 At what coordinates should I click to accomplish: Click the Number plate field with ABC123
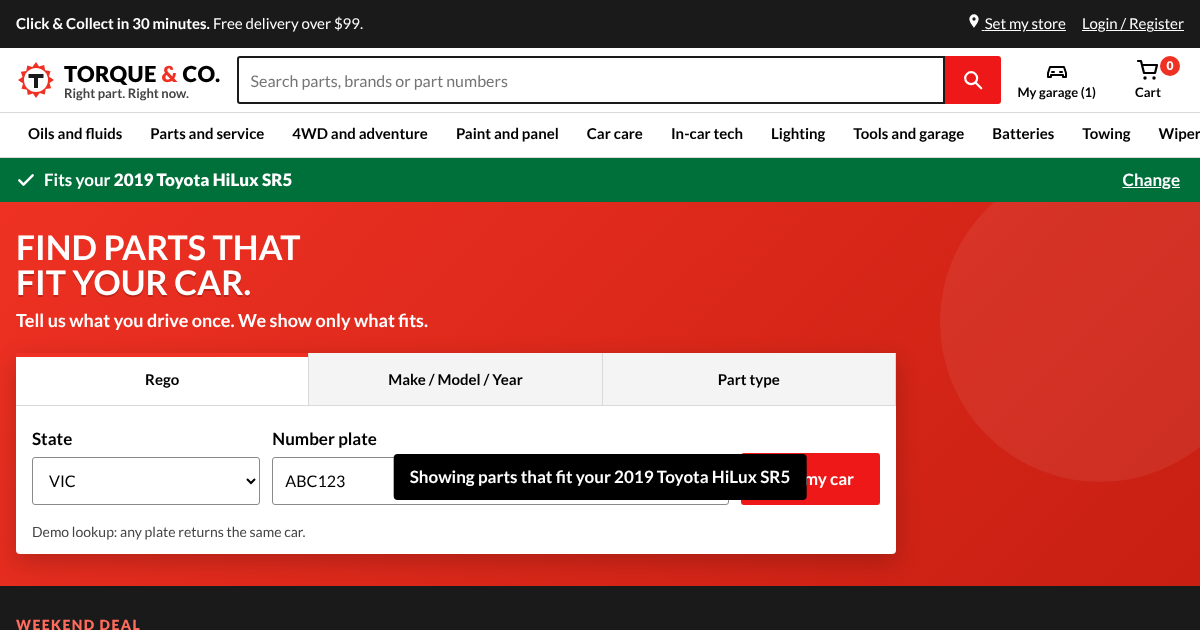(x=500, y=481)
